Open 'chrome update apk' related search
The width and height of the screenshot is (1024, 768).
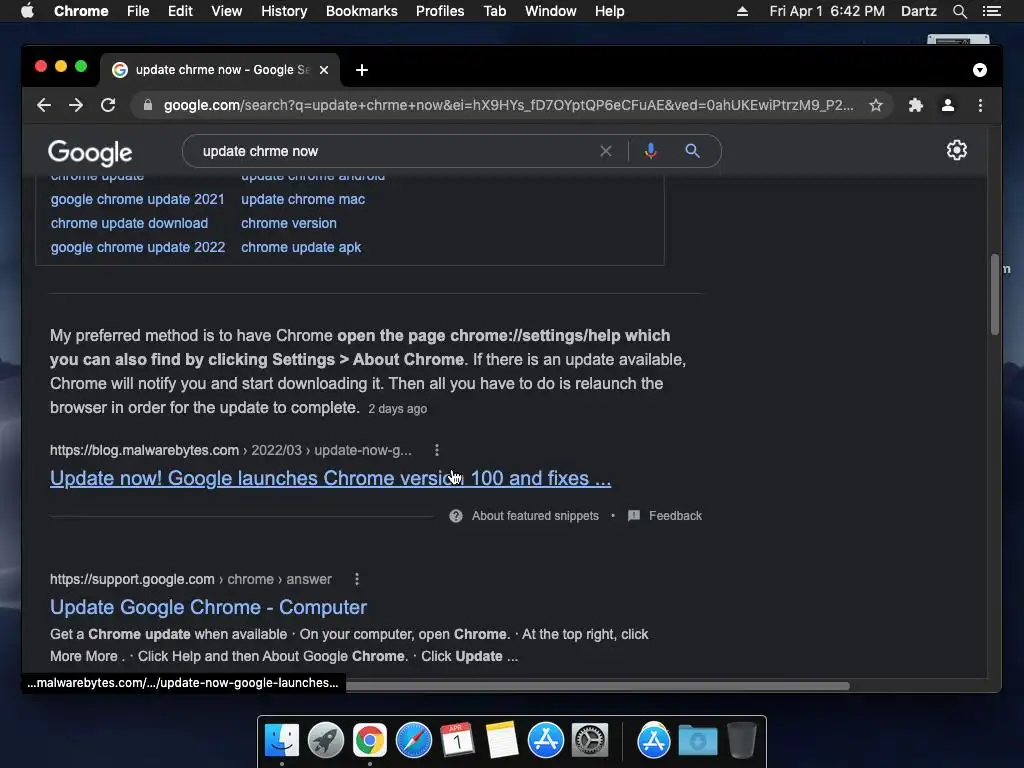[x=301, y=248]
